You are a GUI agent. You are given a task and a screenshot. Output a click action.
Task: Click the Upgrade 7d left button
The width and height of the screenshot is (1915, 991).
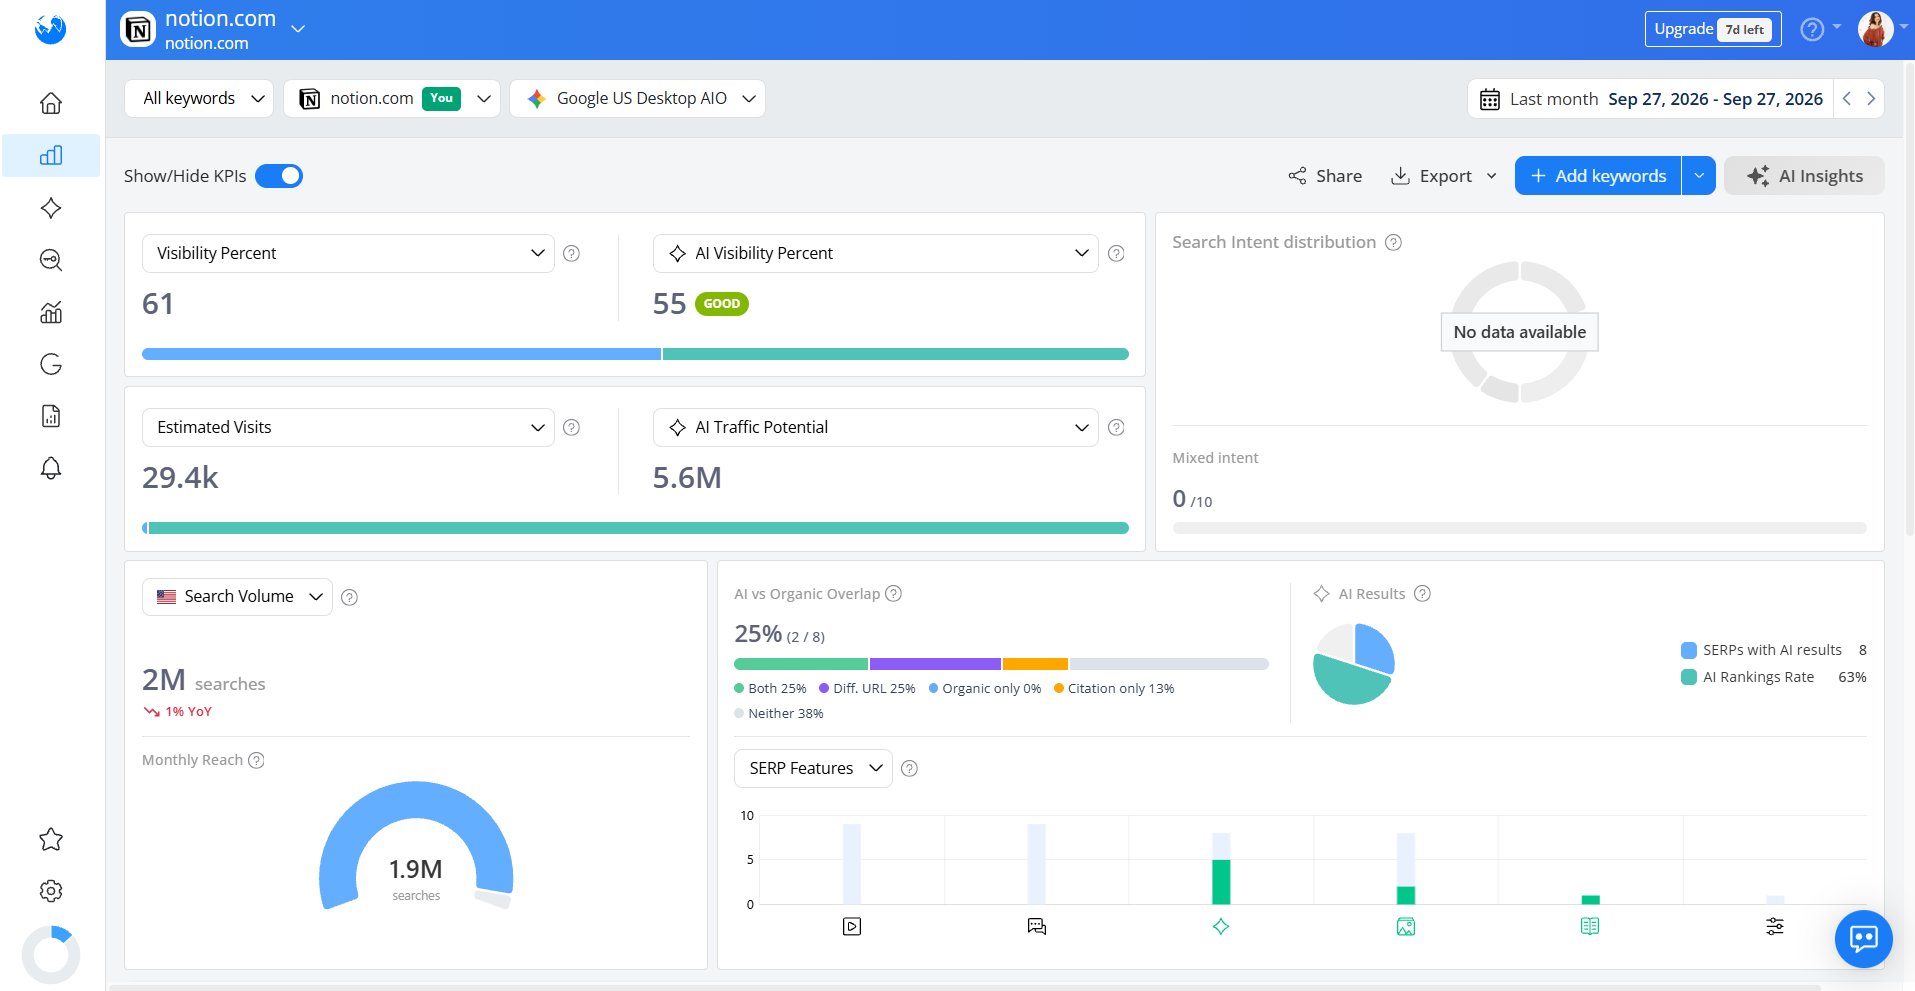point(1713,29)
